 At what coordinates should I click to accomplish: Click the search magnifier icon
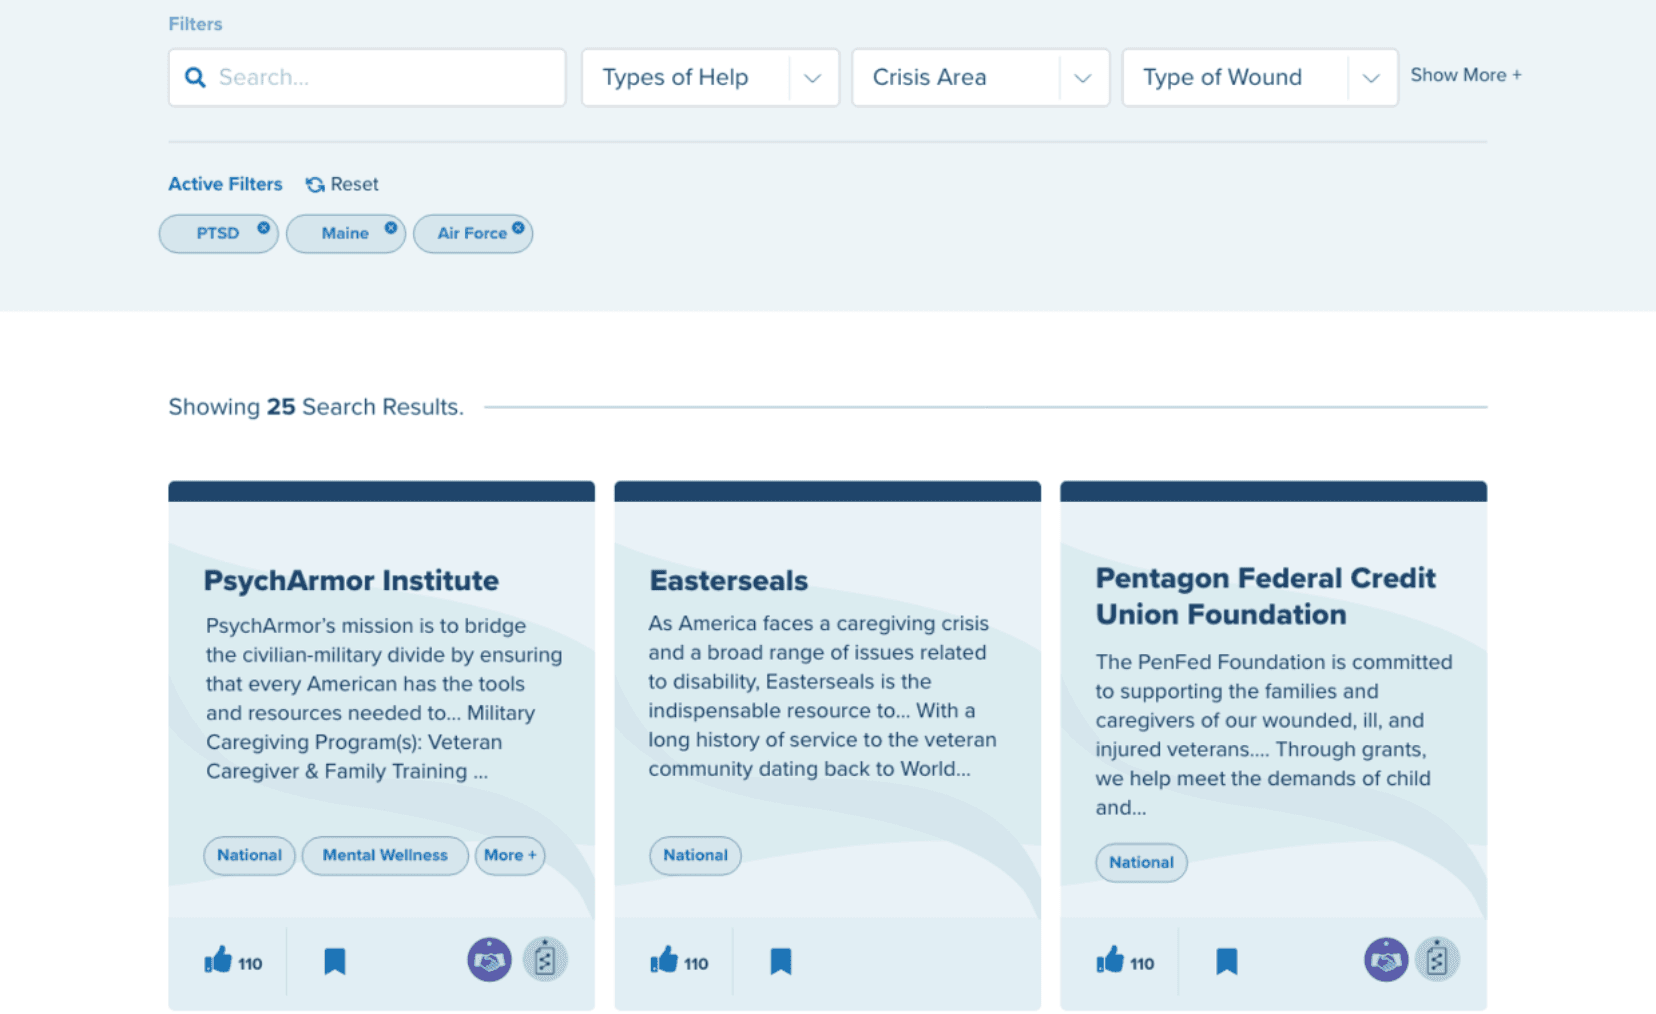pyautogui.click(x=195, y=77)
